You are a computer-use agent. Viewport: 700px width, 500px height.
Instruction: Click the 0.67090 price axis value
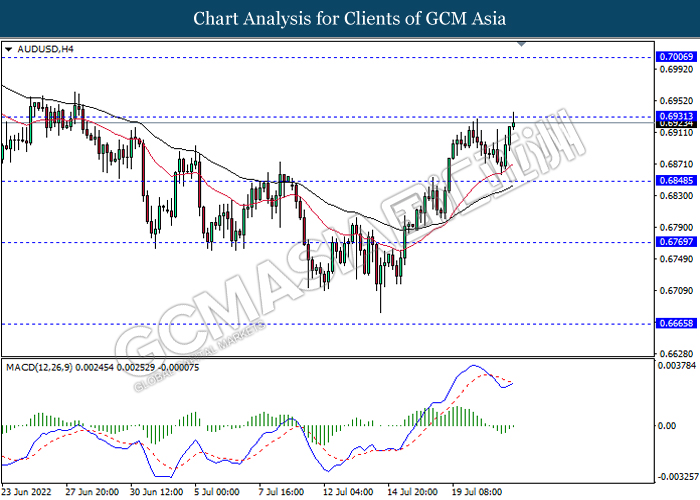(x=676, y=291)
